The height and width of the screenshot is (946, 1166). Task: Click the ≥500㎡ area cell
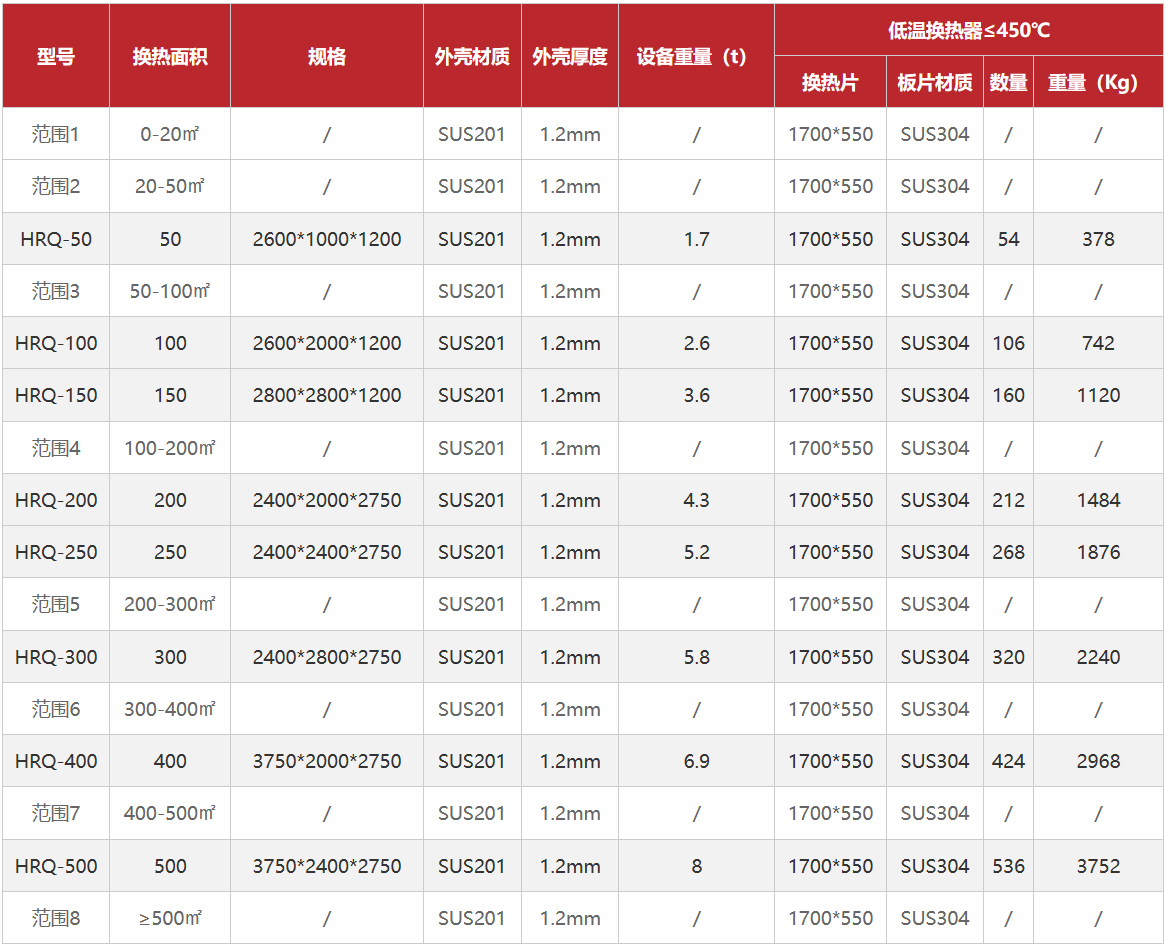click(x=170, y=918)
